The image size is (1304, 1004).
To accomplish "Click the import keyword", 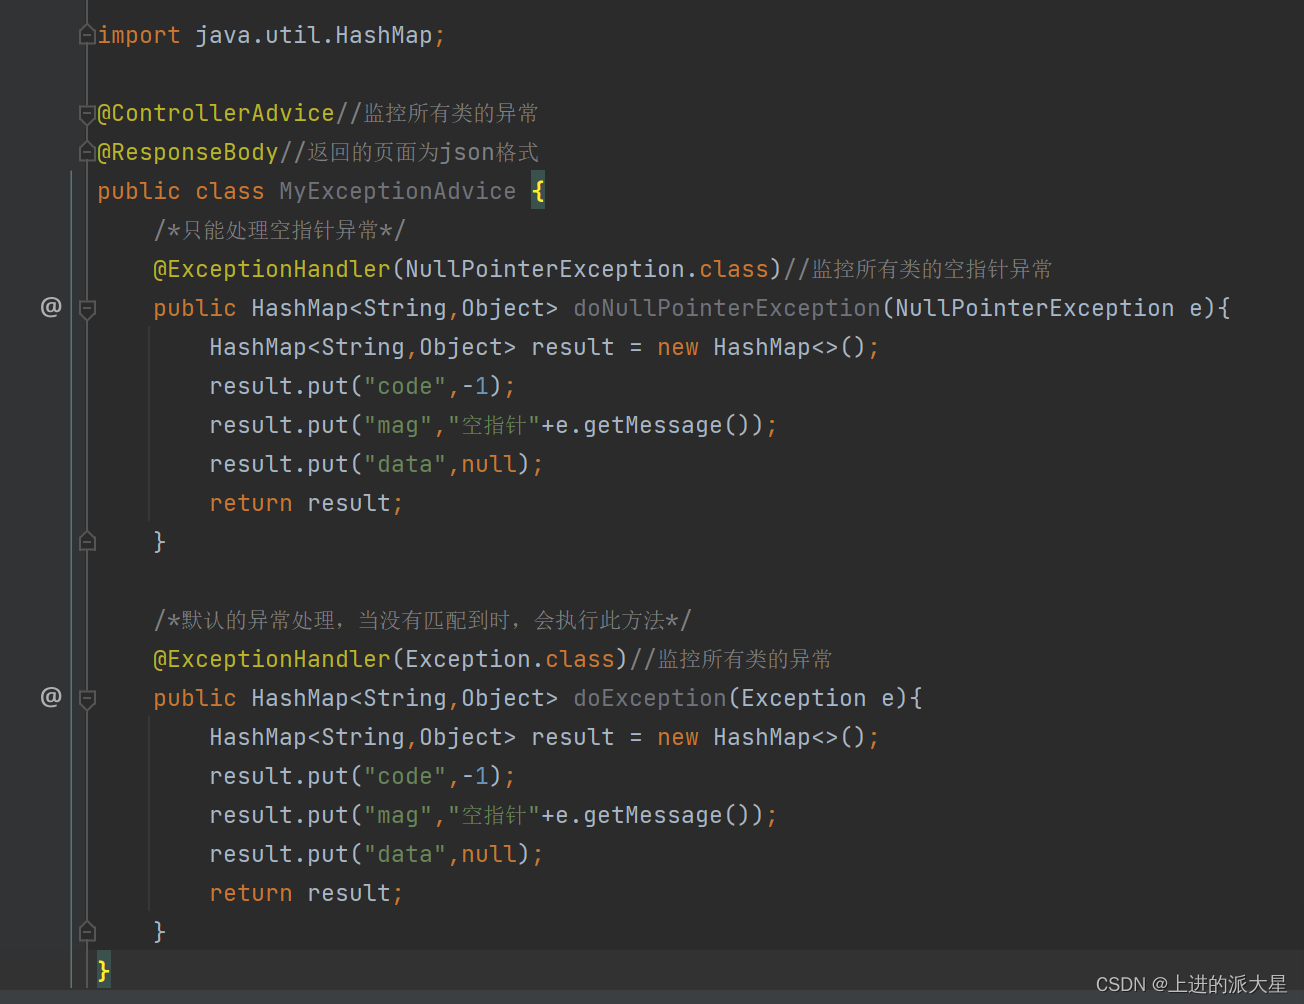I will [x=139, y=35].
